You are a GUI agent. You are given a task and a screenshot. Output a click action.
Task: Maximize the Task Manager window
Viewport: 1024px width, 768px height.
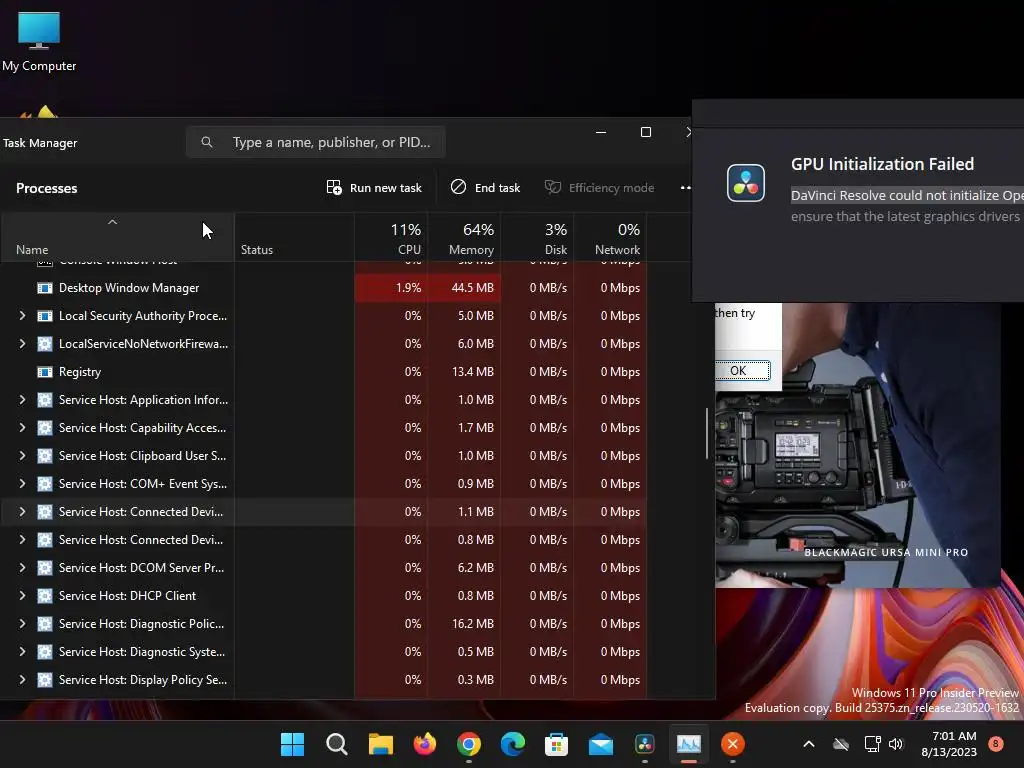pos(646,133)
